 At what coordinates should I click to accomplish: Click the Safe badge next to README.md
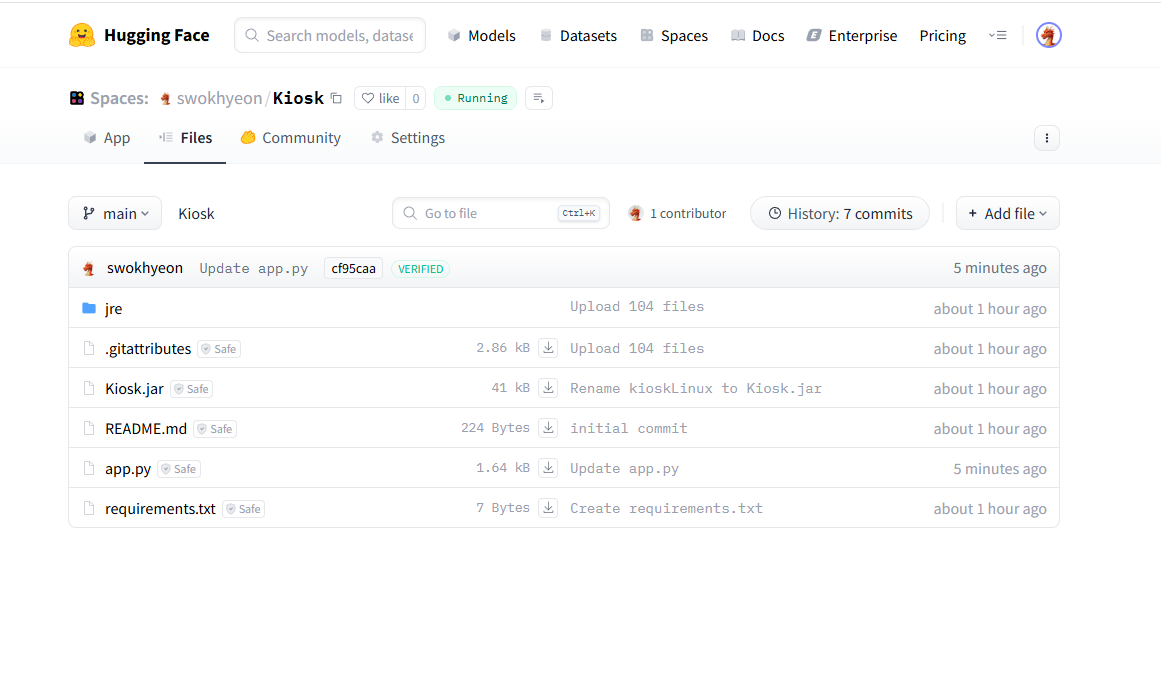[215, 429]
